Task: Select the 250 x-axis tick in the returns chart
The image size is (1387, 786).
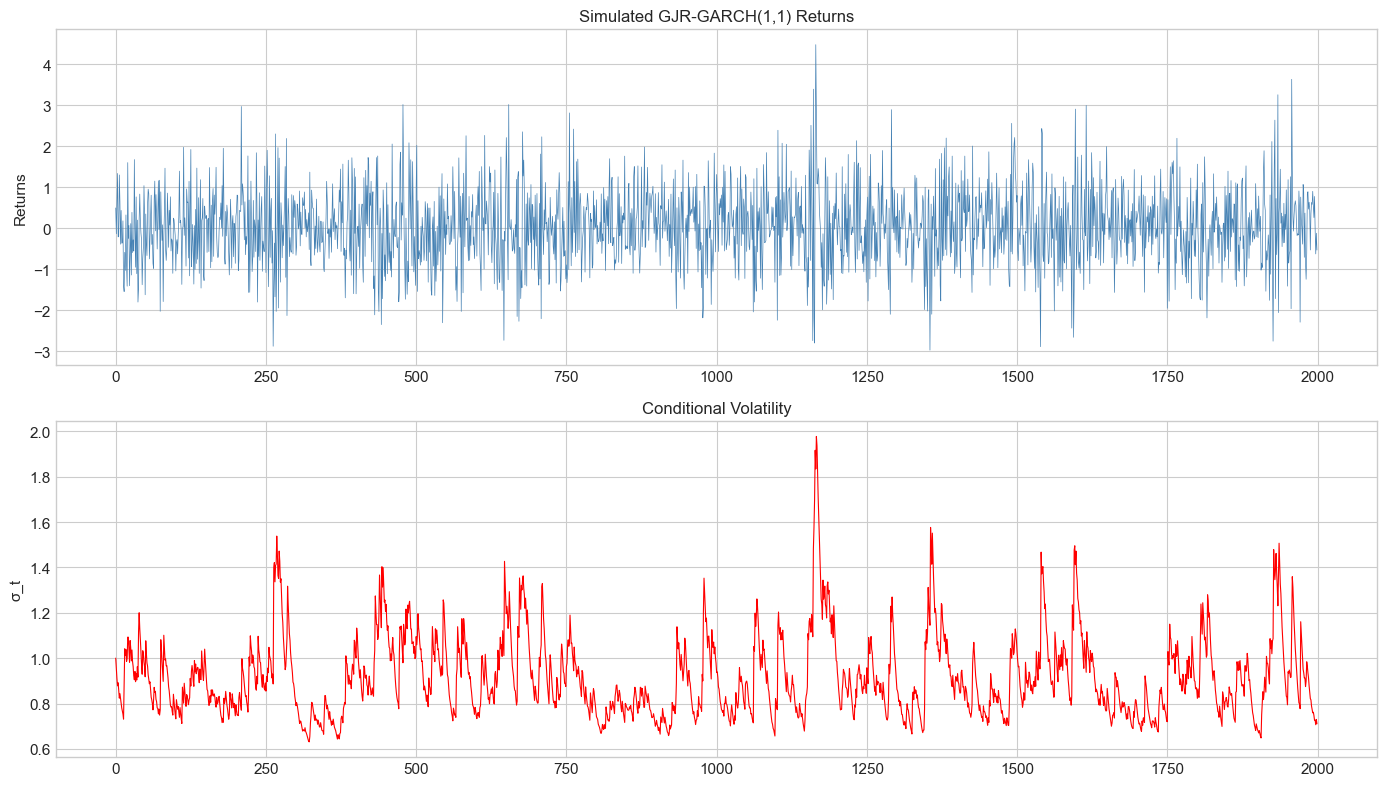Action: 266,377
